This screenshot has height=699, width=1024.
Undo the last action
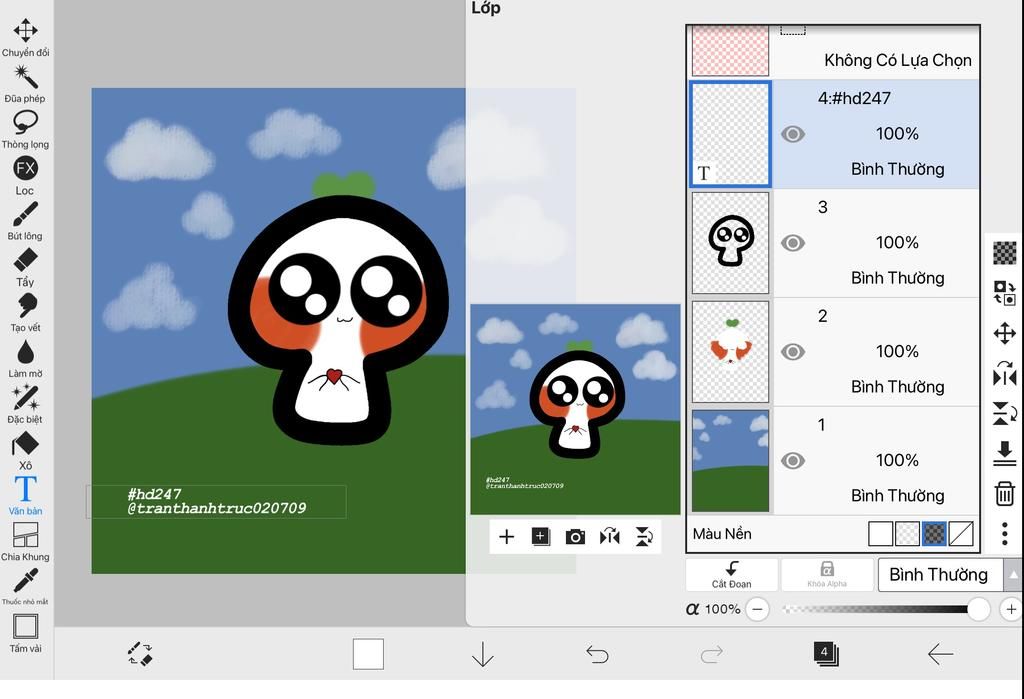pyautogui.click(x=597, y=654)
